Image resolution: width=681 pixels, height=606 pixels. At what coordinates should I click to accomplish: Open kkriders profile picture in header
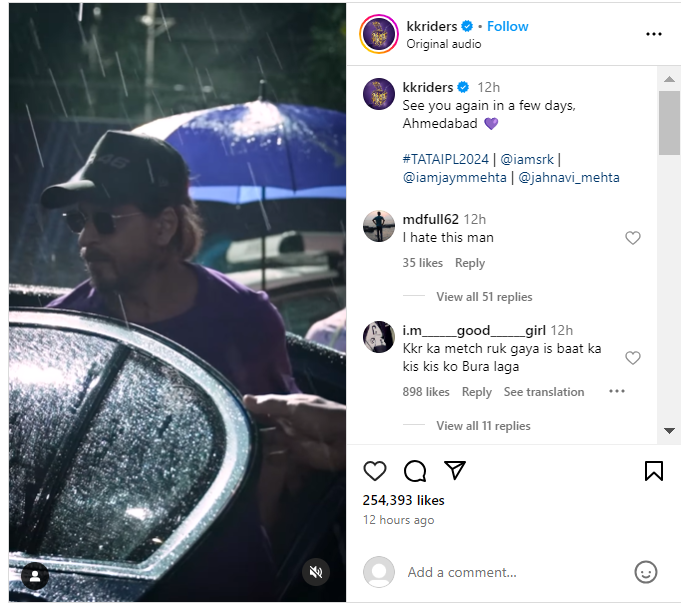378,34
